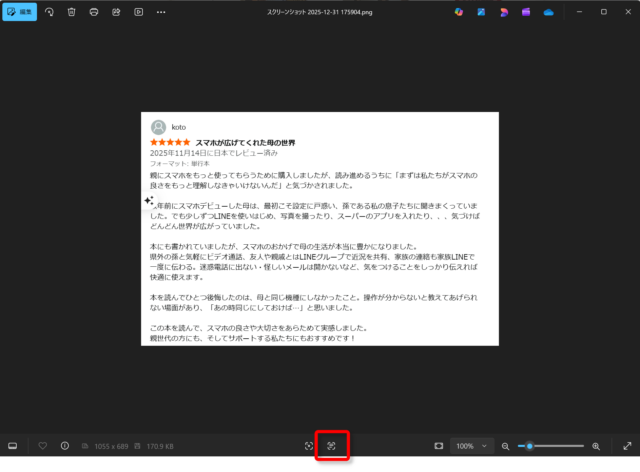The width and height of the screenshot is (640, 472).
Task: Click the Edit (編集) button
Action: click(x=19, y=12)
